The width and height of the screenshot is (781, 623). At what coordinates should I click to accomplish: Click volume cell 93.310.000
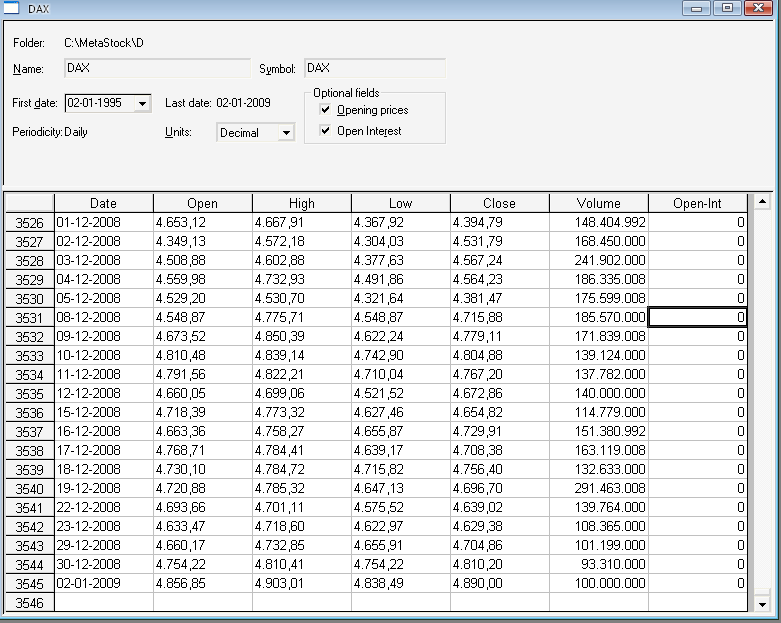click(599, 564)
